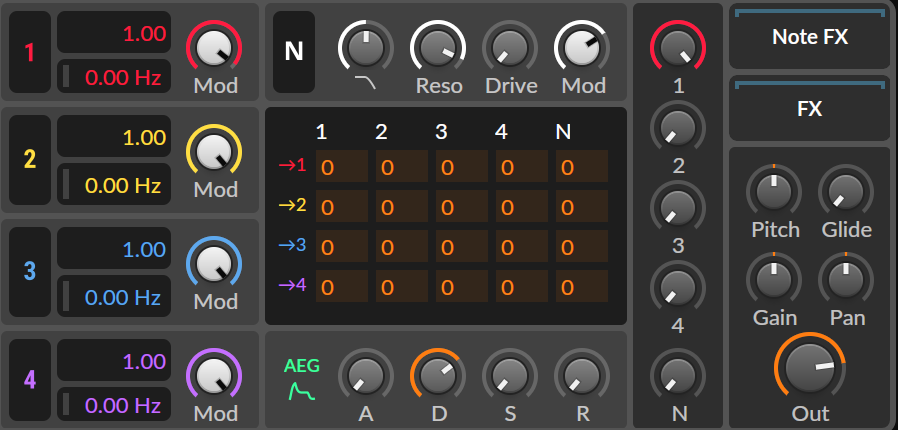Click operator 3 ratio value 1.00
This screenshot has width=898, height=430.
point(114,250)
